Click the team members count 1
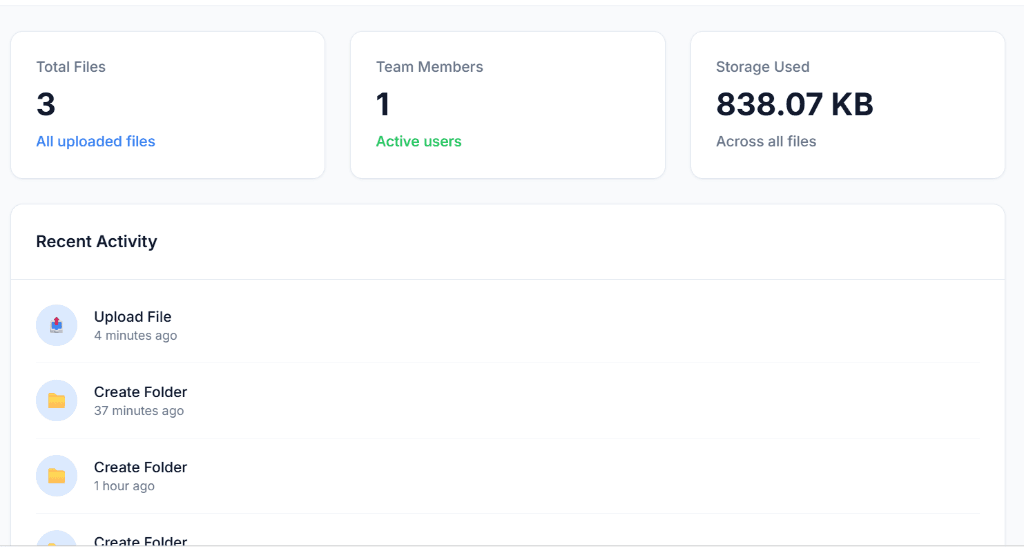The image size is (1024, 547). (x=383, y=104)
